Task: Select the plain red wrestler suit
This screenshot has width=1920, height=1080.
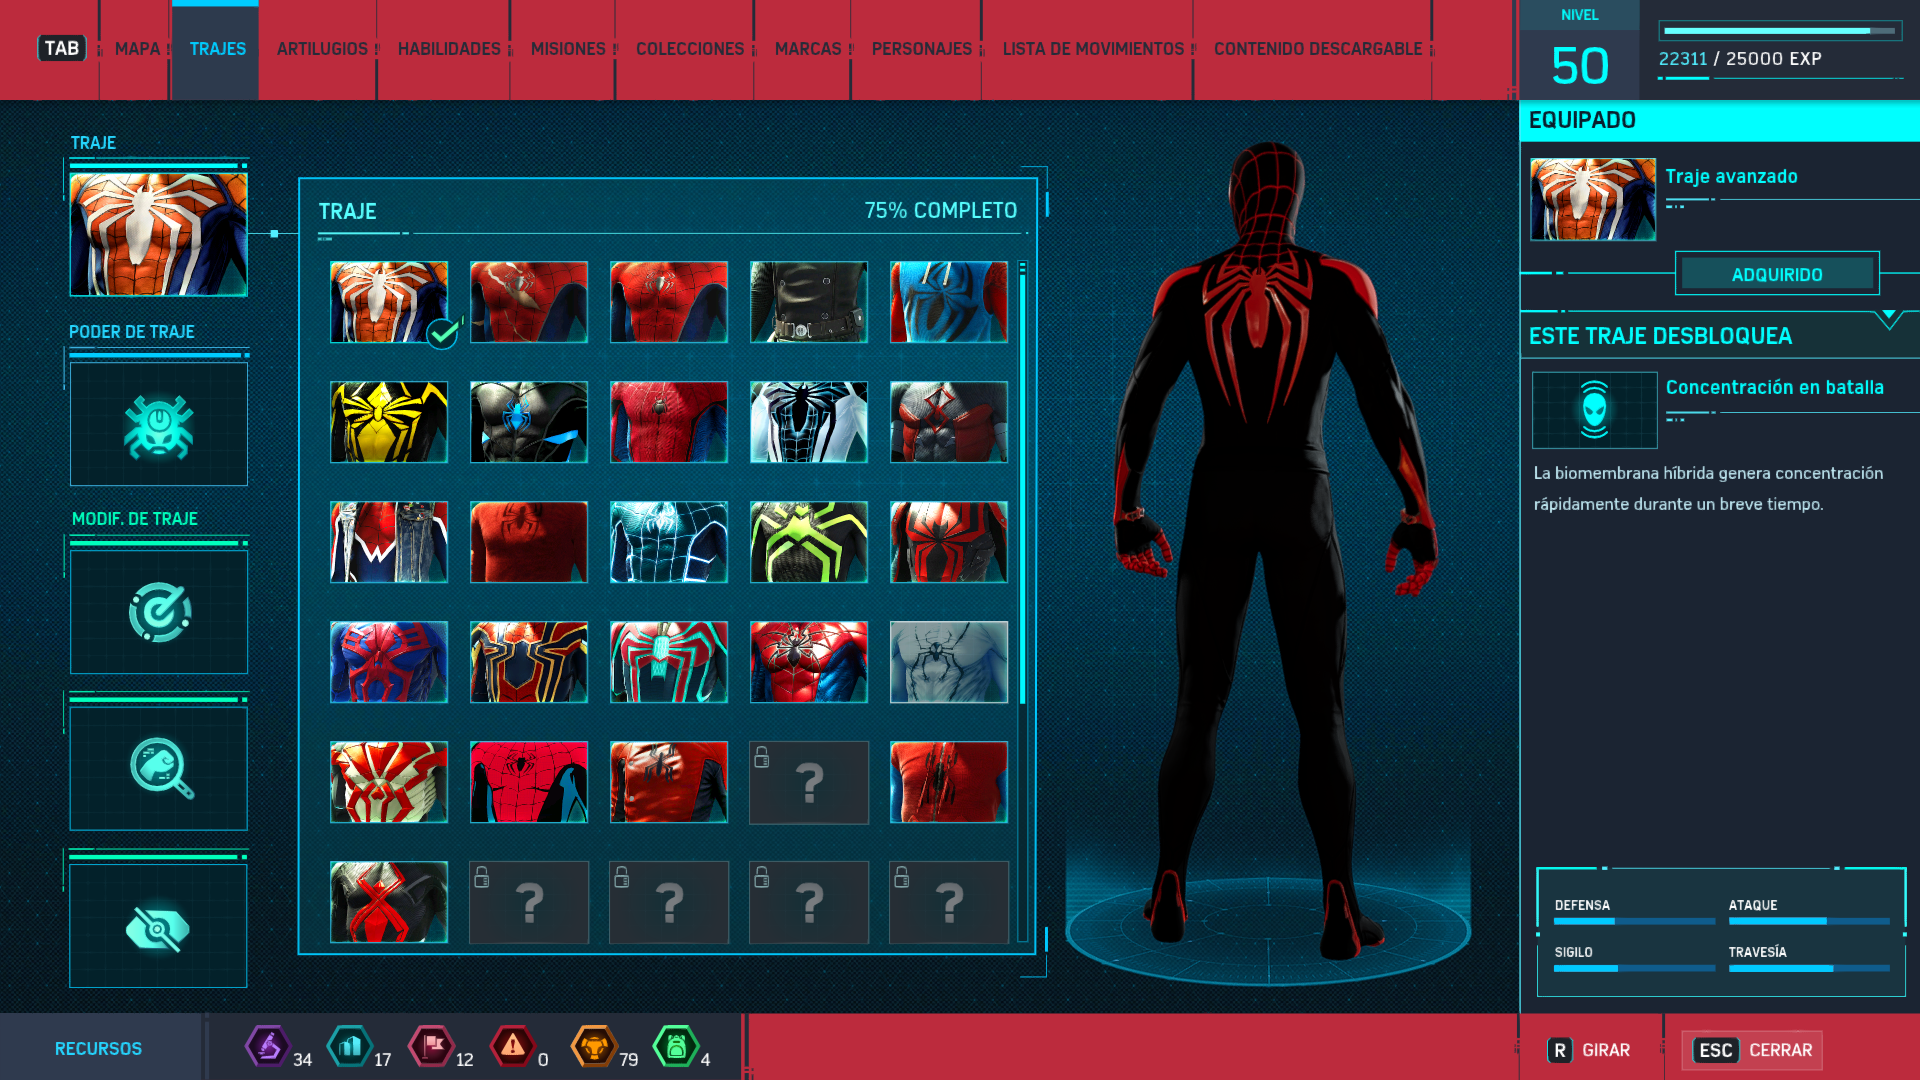Action: (x=529, y=542)
